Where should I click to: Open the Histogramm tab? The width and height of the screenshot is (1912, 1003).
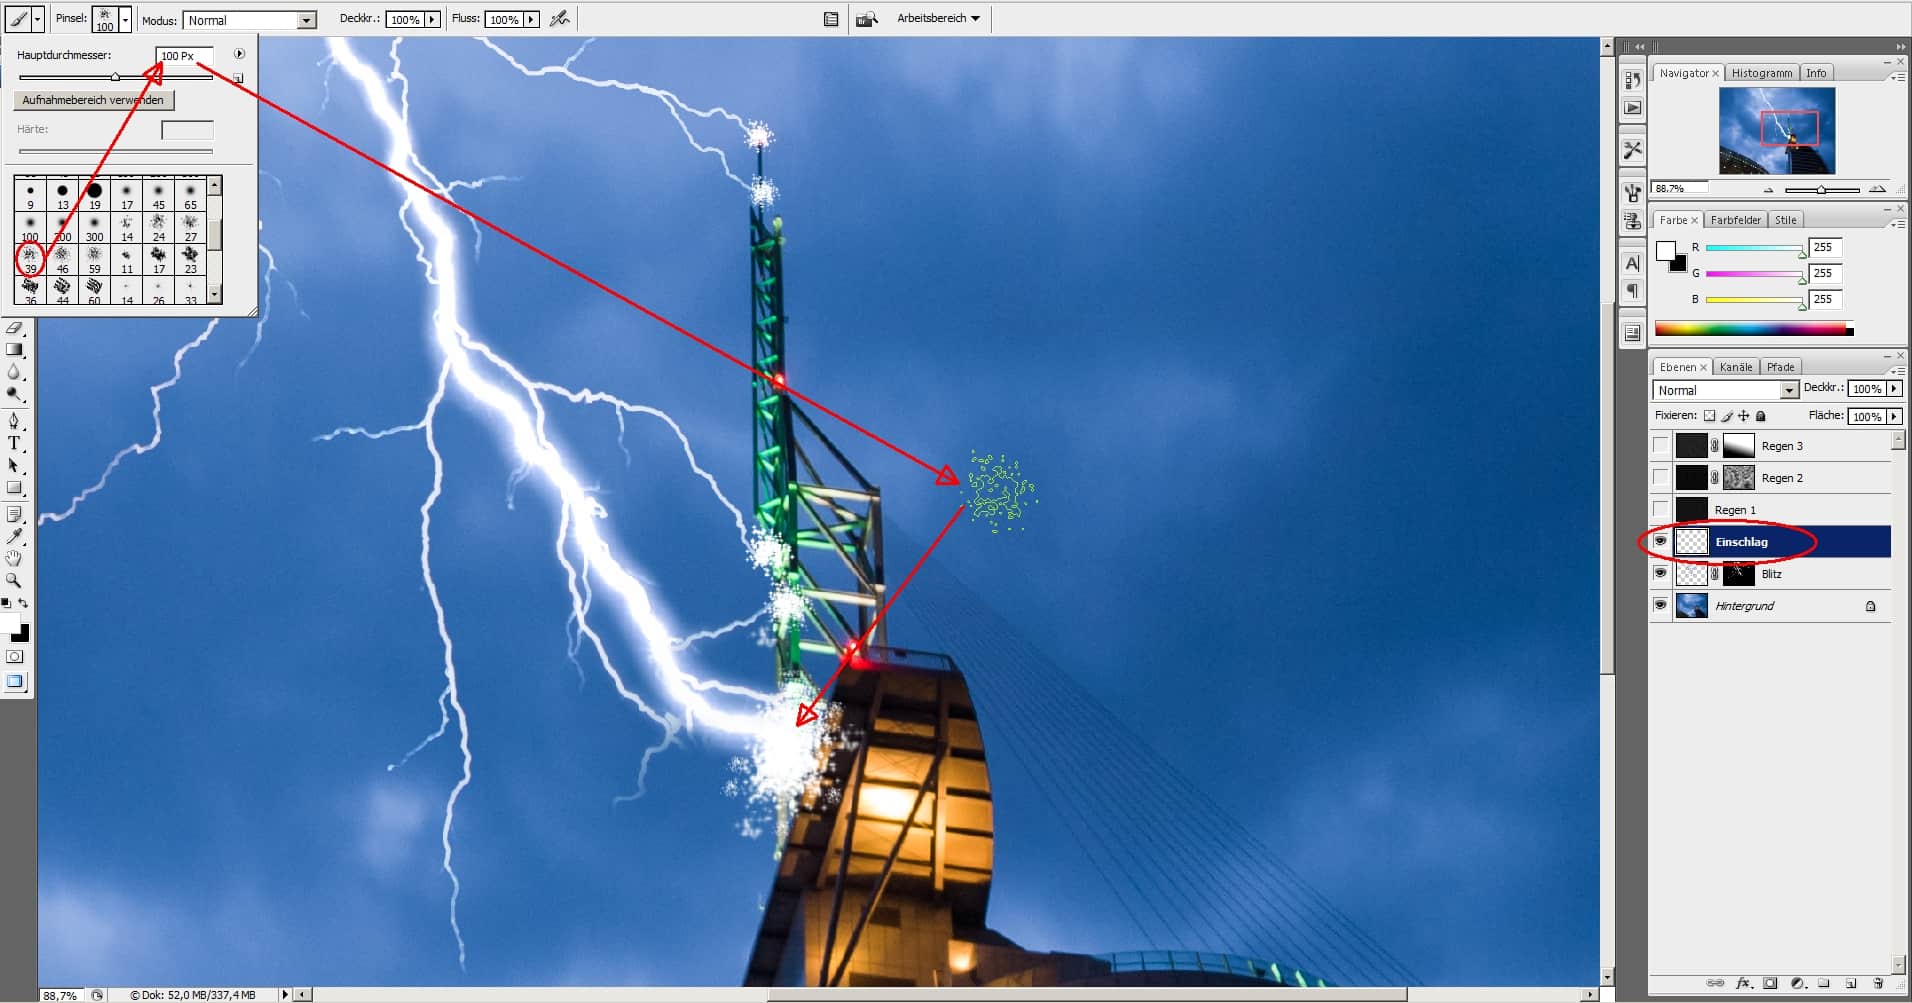tap(1761, 73)
